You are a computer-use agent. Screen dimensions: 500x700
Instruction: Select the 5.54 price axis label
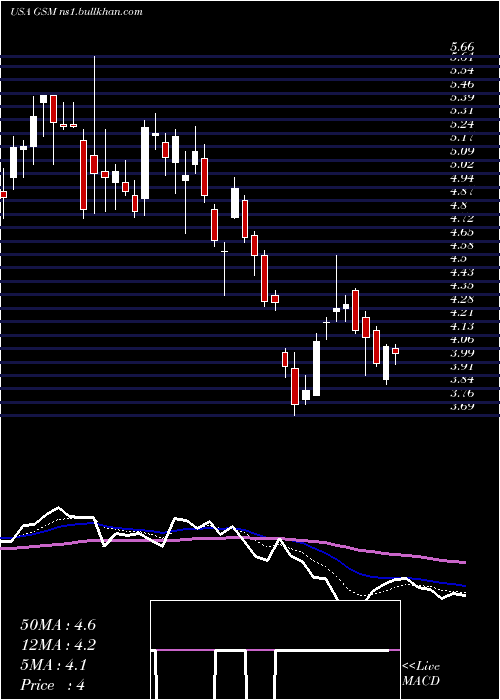coord(462,71)
